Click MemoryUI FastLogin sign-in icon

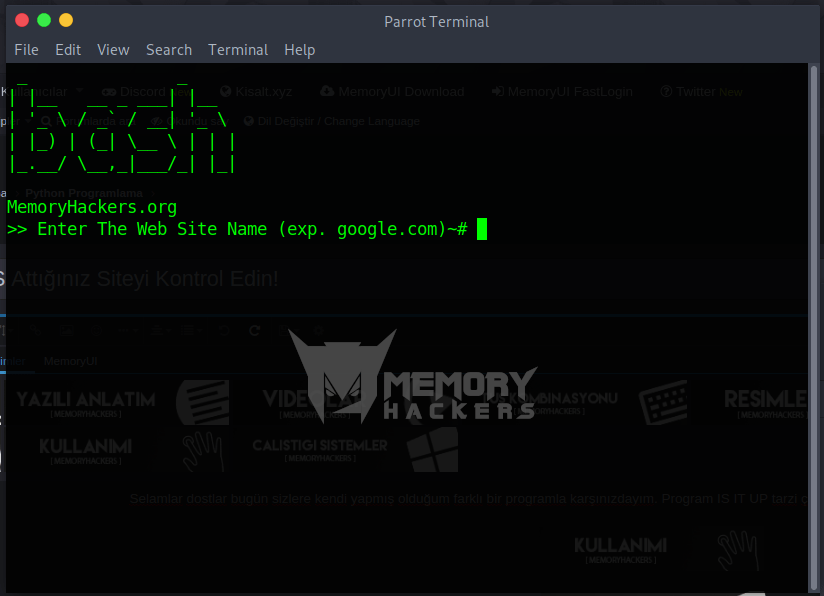point(498,92)
